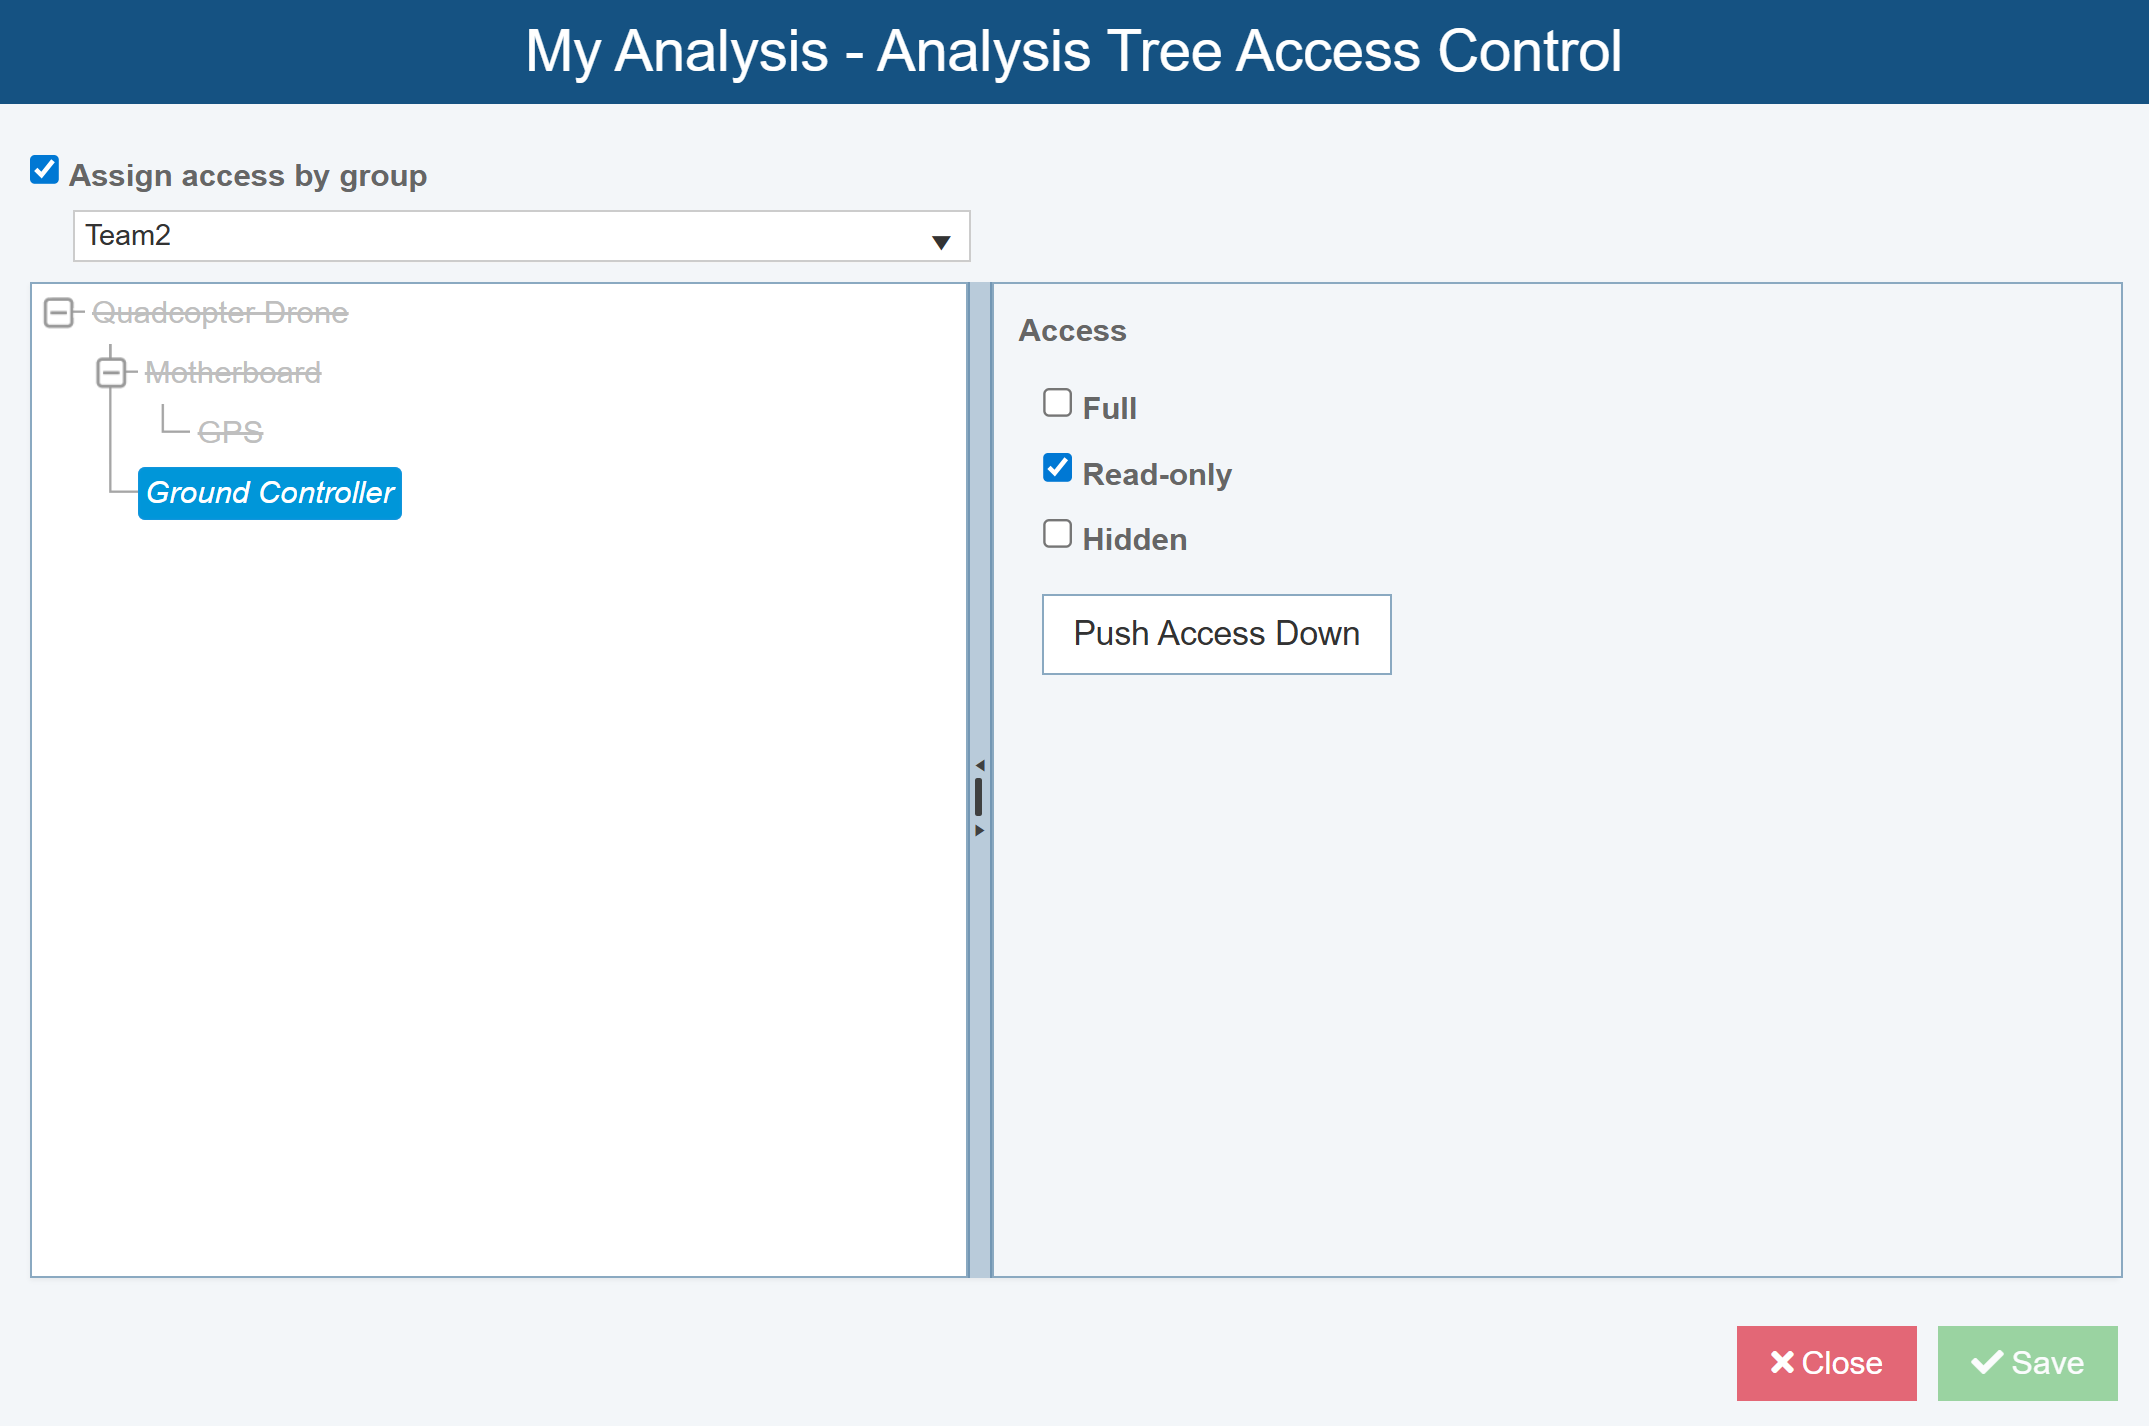Select the Motherboard tree item

[x=233, y=373]
